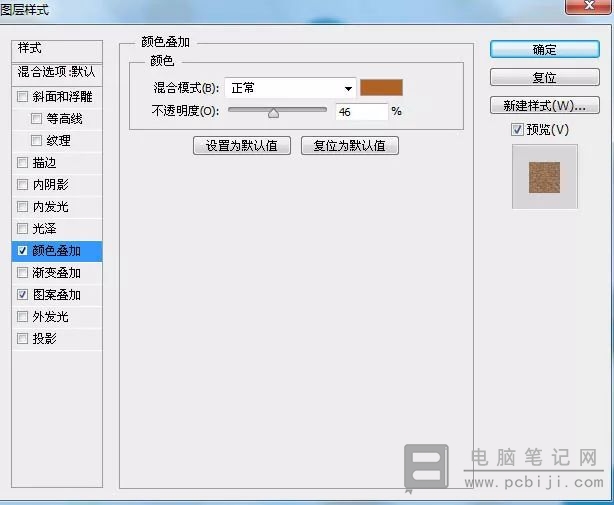Open the 斜面和浮雕 settings entry
614x505 pixels.
(x=63, y=97)
